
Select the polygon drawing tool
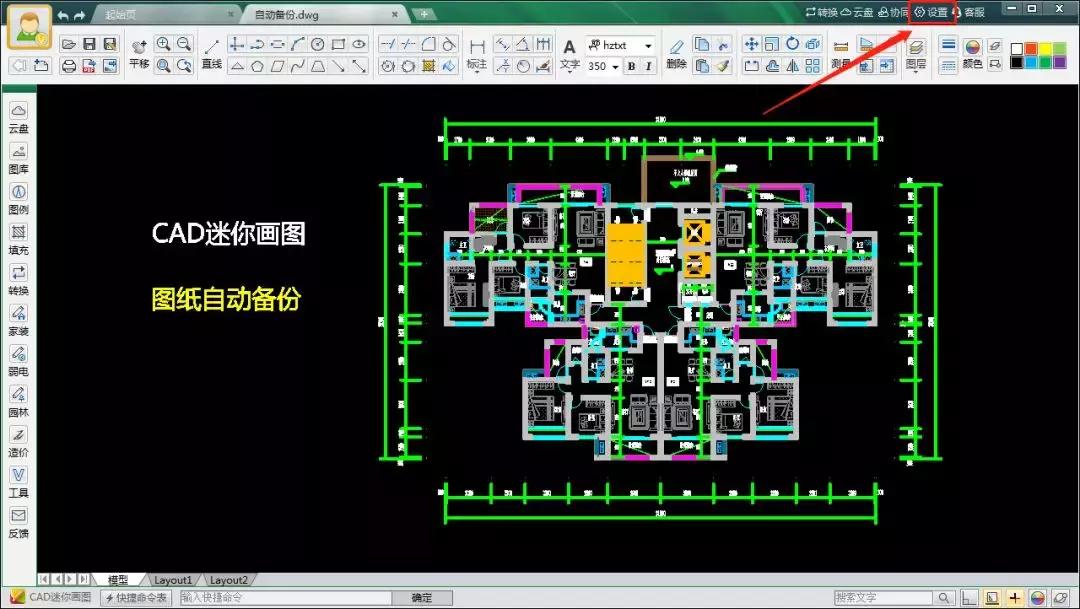(x=257, y=66)
